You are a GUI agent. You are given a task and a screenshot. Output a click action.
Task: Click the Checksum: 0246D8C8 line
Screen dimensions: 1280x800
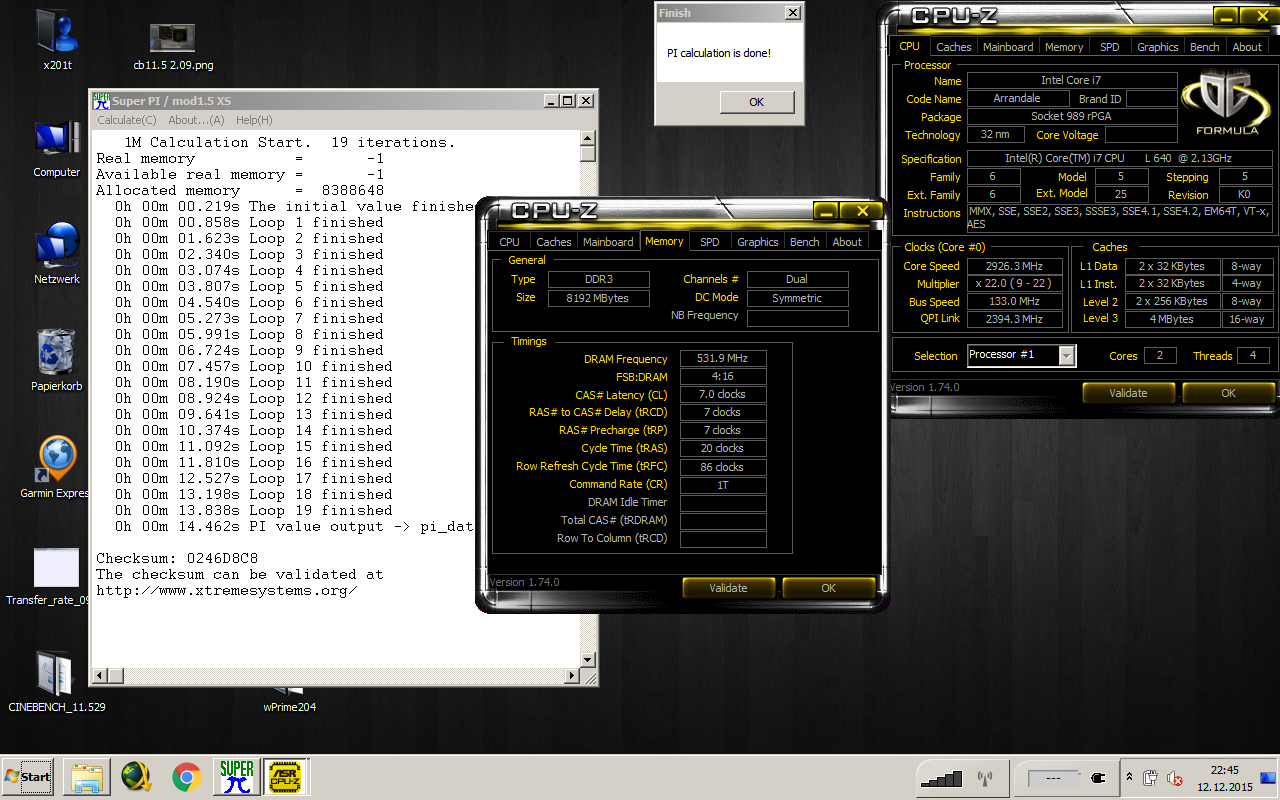(177, 558)
